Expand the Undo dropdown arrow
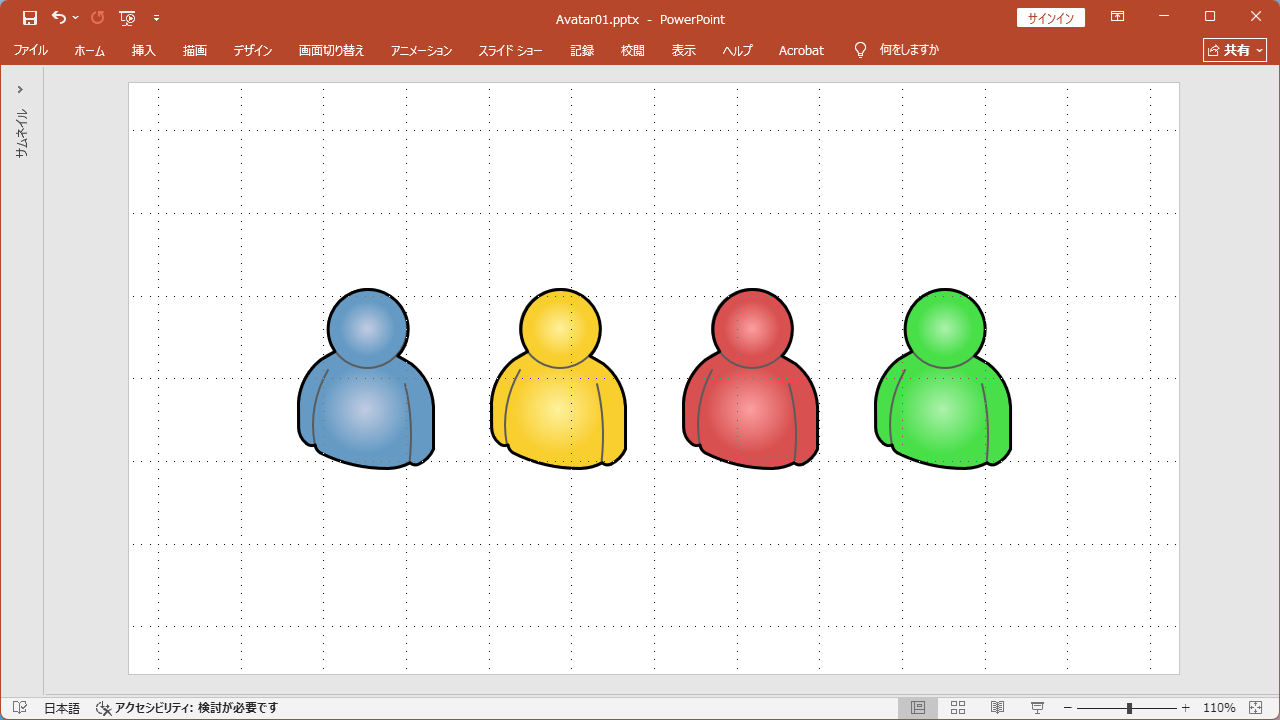Viewport: 1280px width, 720px height. (76, 17)
